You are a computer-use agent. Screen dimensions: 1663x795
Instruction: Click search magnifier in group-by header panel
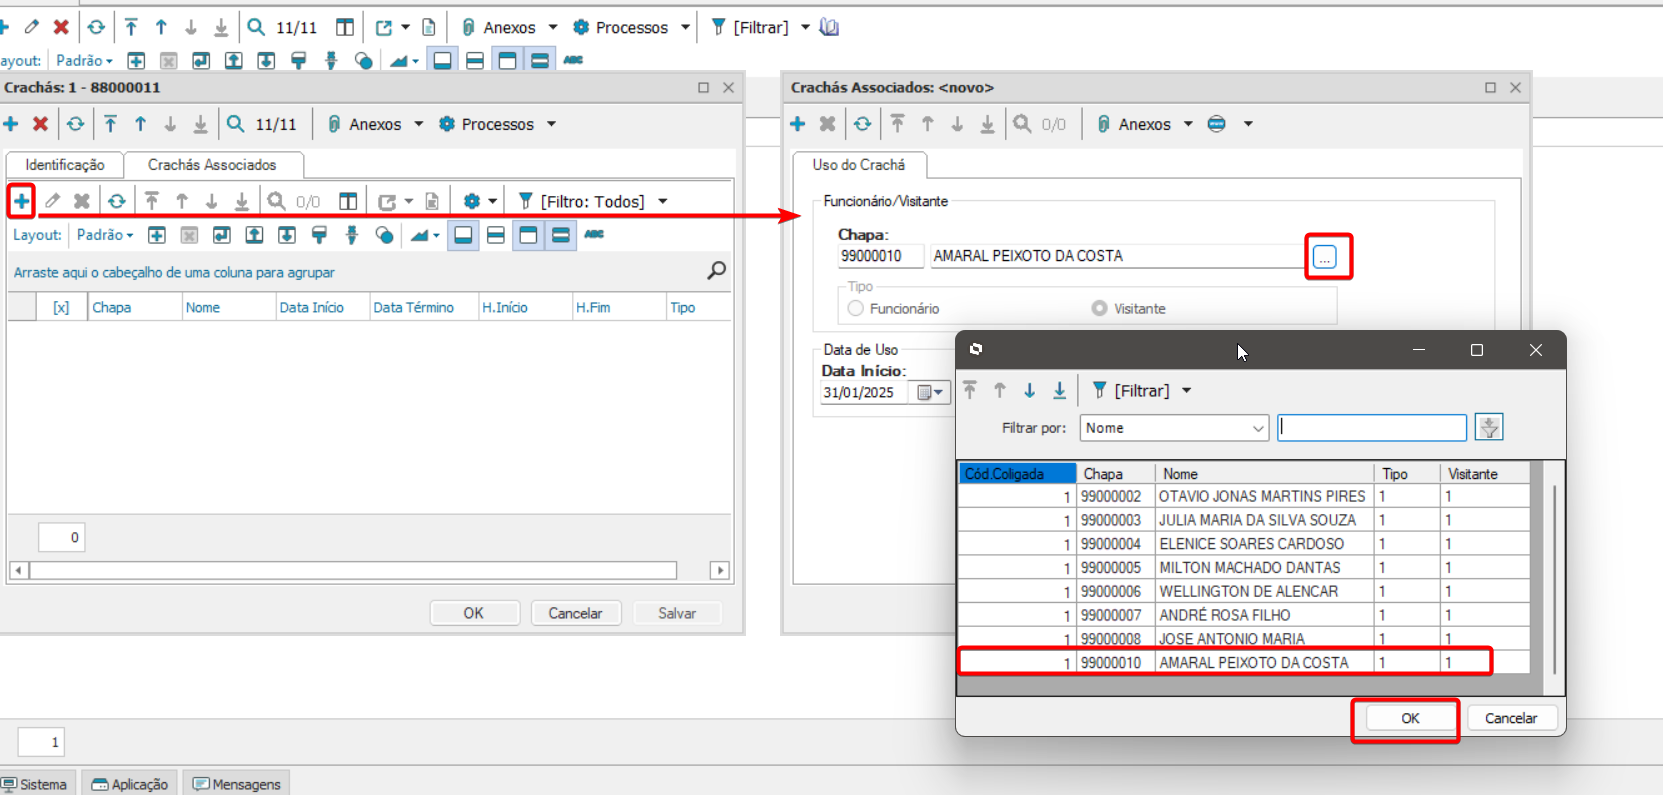[717, 270]
